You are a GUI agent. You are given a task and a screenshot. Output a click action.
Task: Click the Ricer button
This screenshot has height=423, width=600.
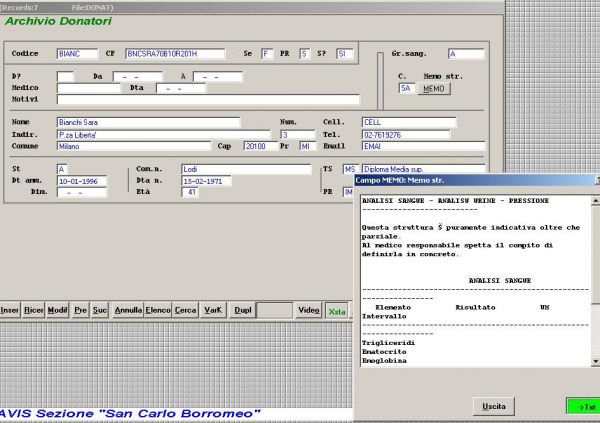click(33, 310)
